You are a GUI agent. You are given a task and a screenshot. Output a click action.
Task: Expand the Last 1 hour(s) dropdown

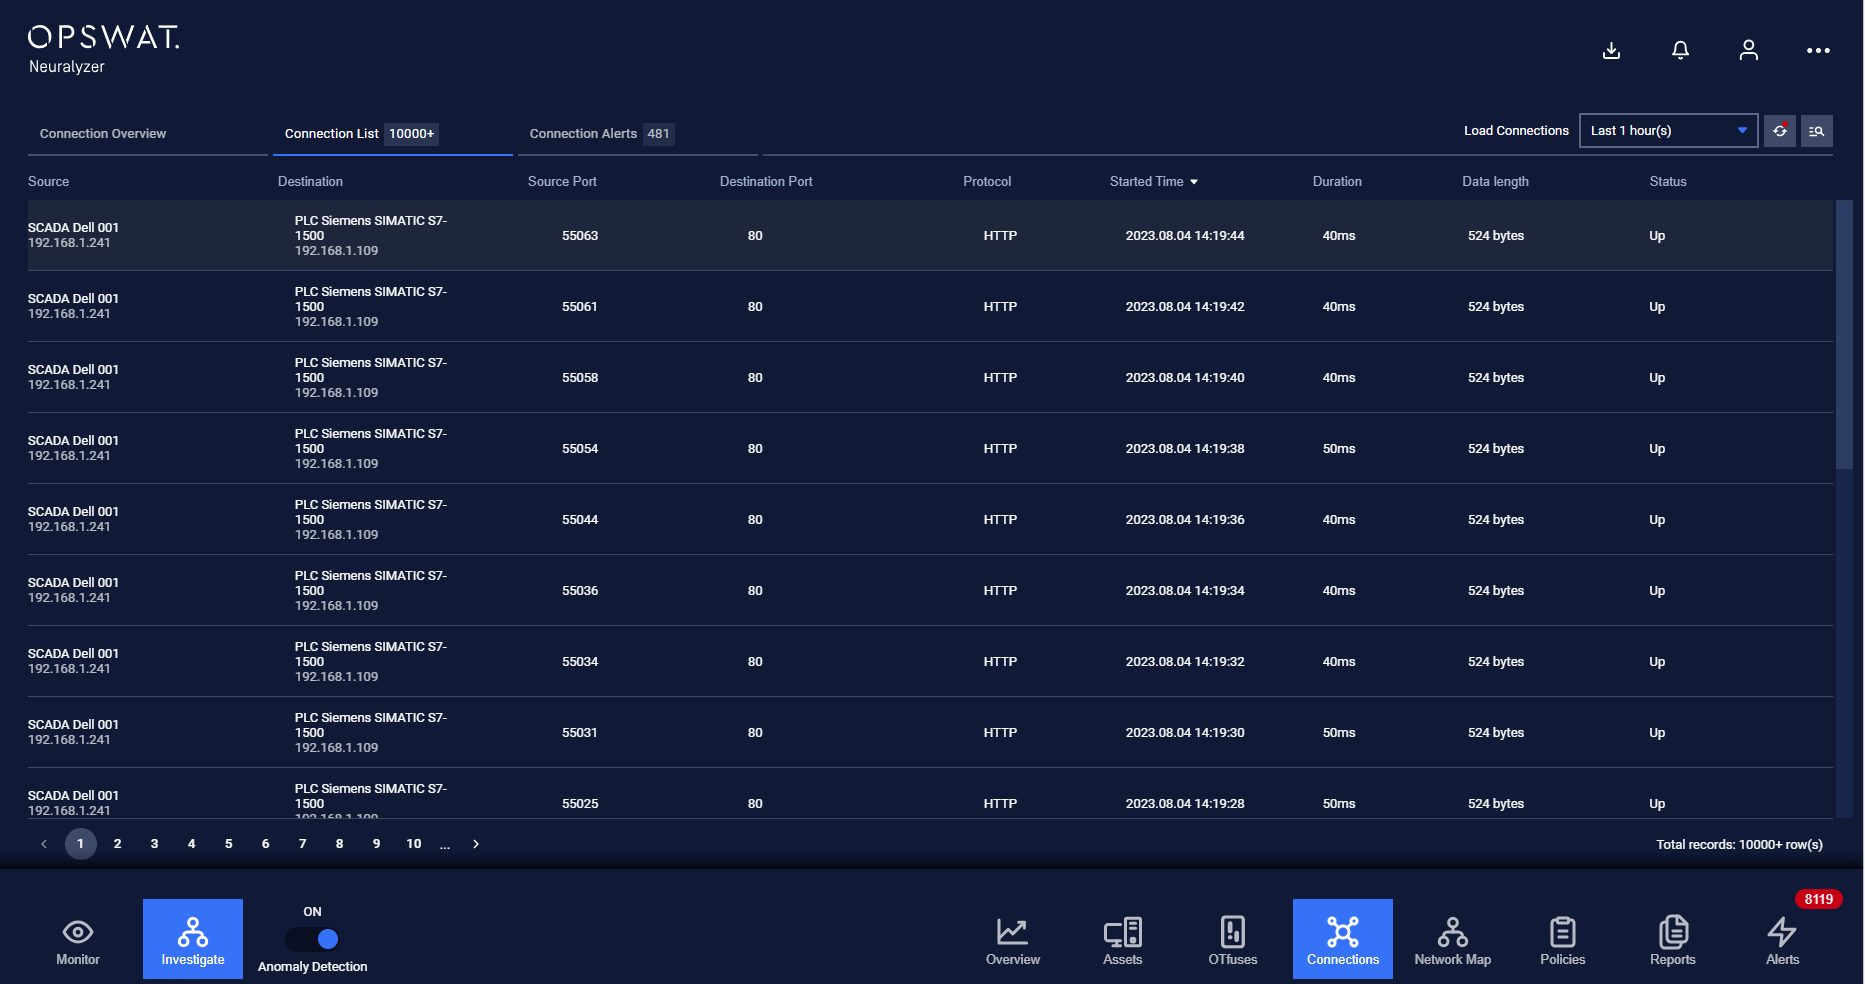click(x=1668, y=131)
